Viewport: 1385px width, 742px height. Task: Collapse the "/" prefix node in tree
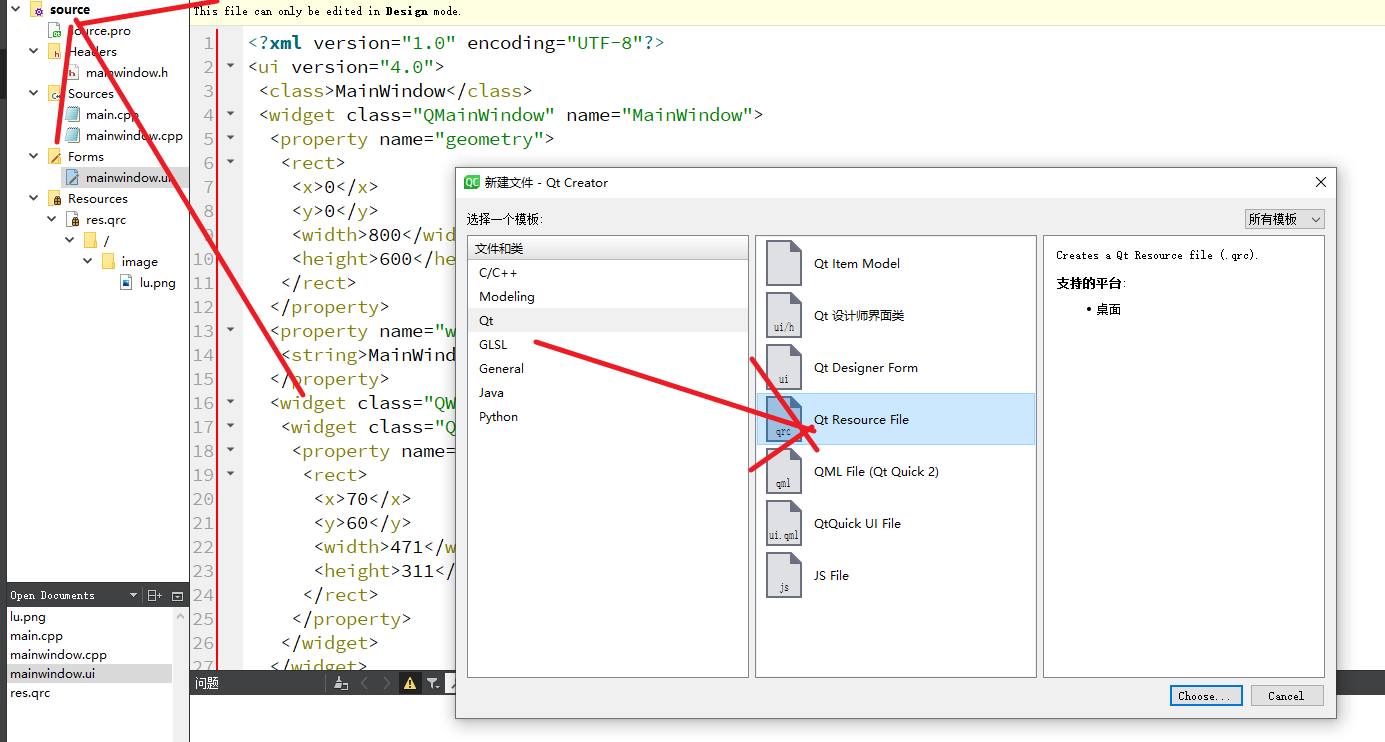pos(70,241)
